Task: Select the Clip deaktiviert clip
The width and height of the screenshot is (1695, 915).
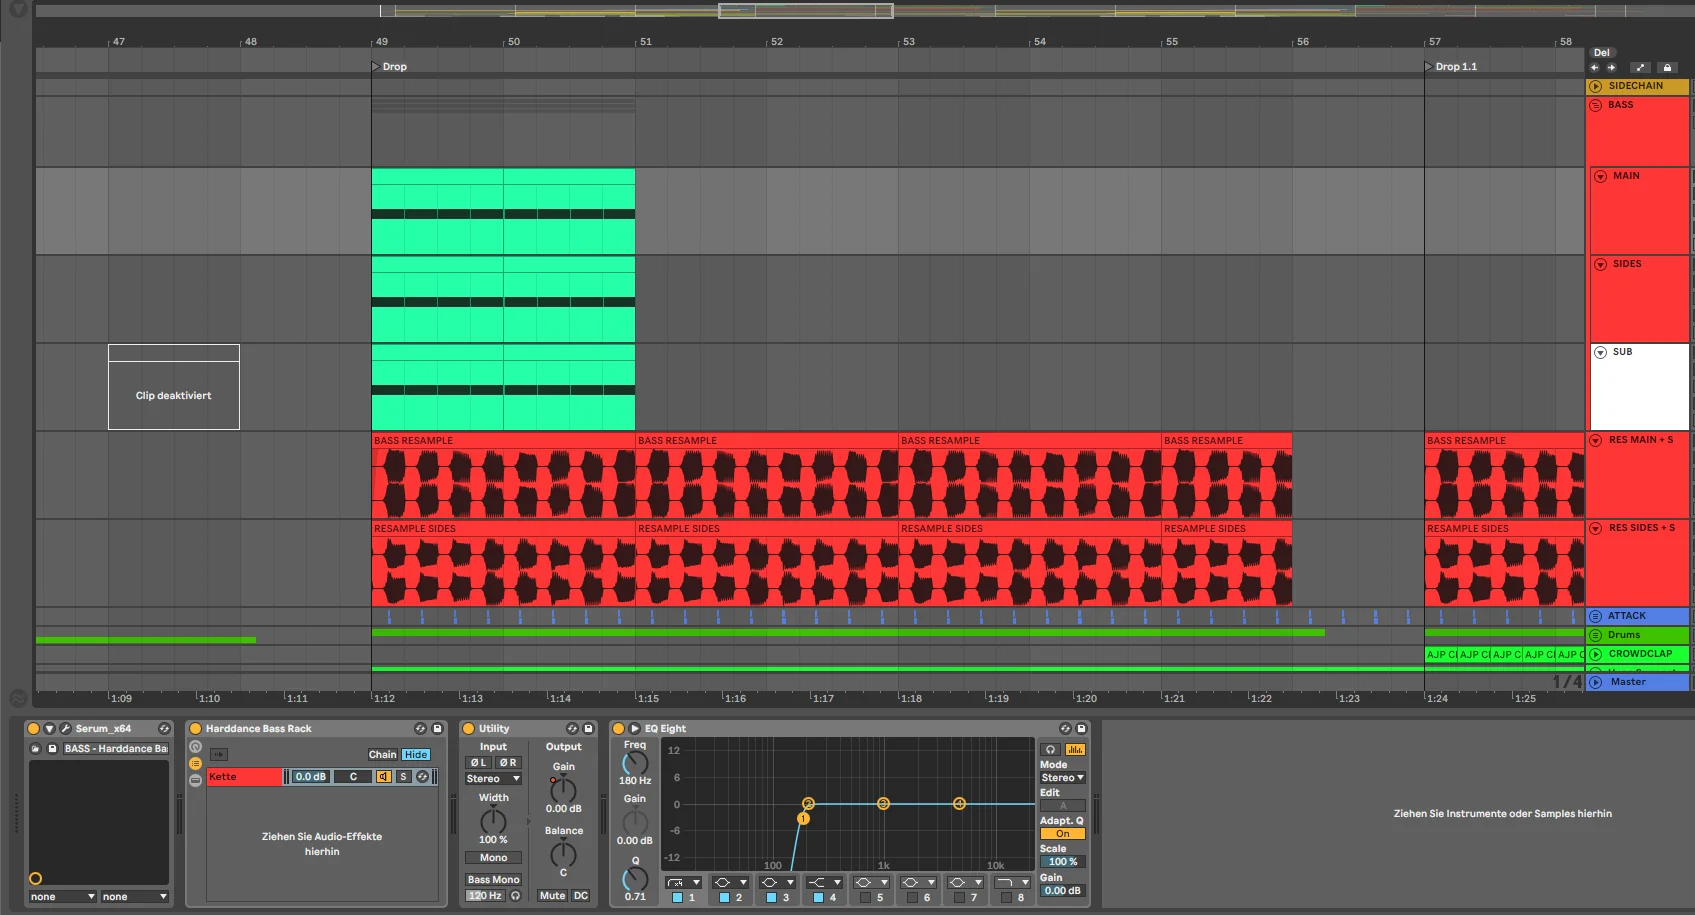Action: pos(174,387)
